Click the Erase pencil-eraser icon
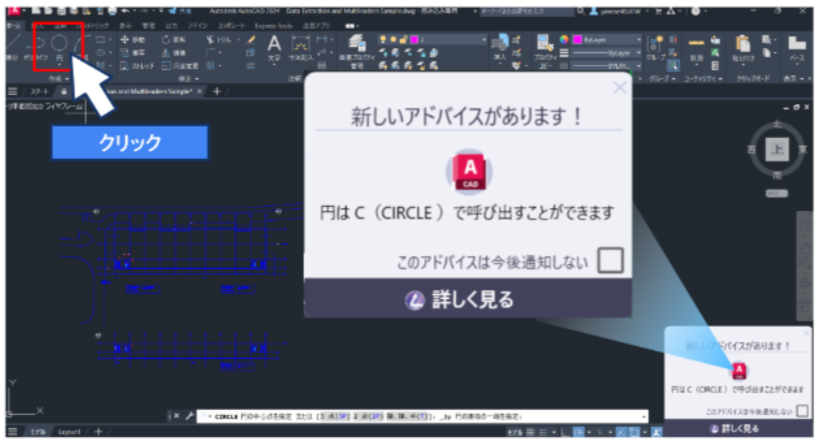Viewport: 821px width, 445px height. point(251,40)
